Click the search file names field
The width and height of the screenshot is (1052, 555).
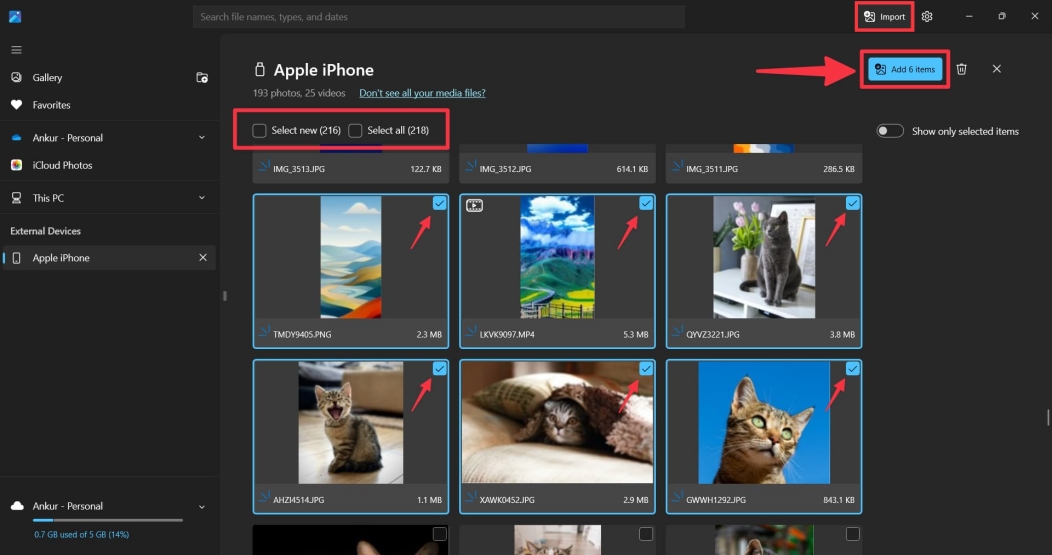[439, 17]
